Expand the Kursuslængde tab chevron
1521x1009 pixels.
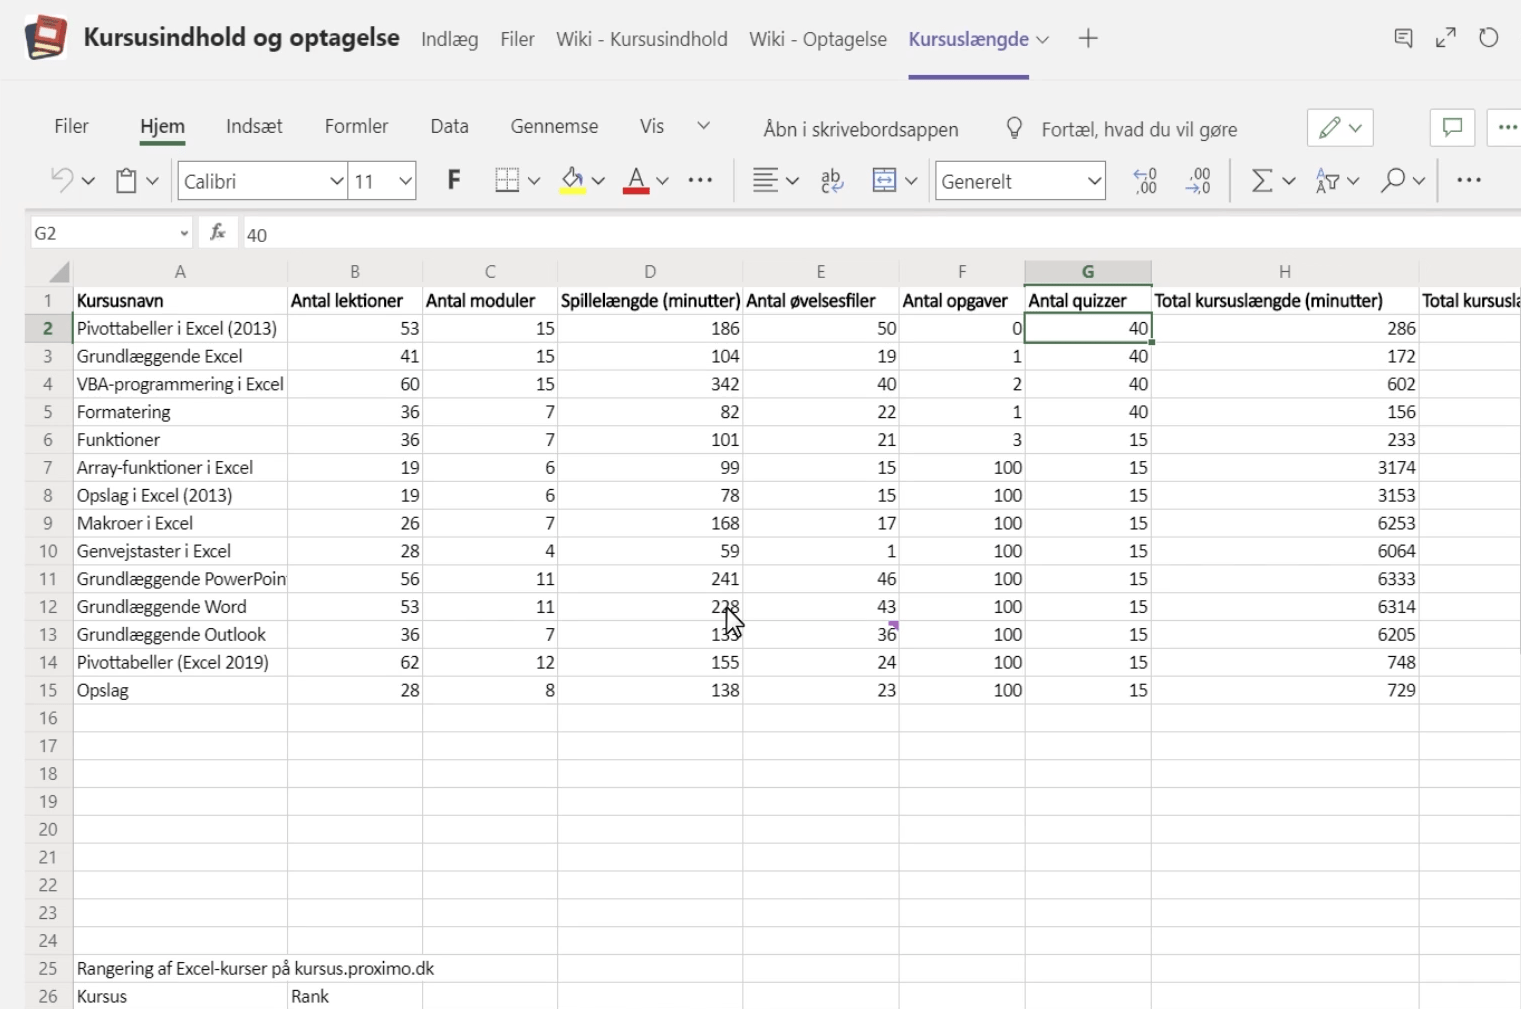click(x=1042, y=40)
